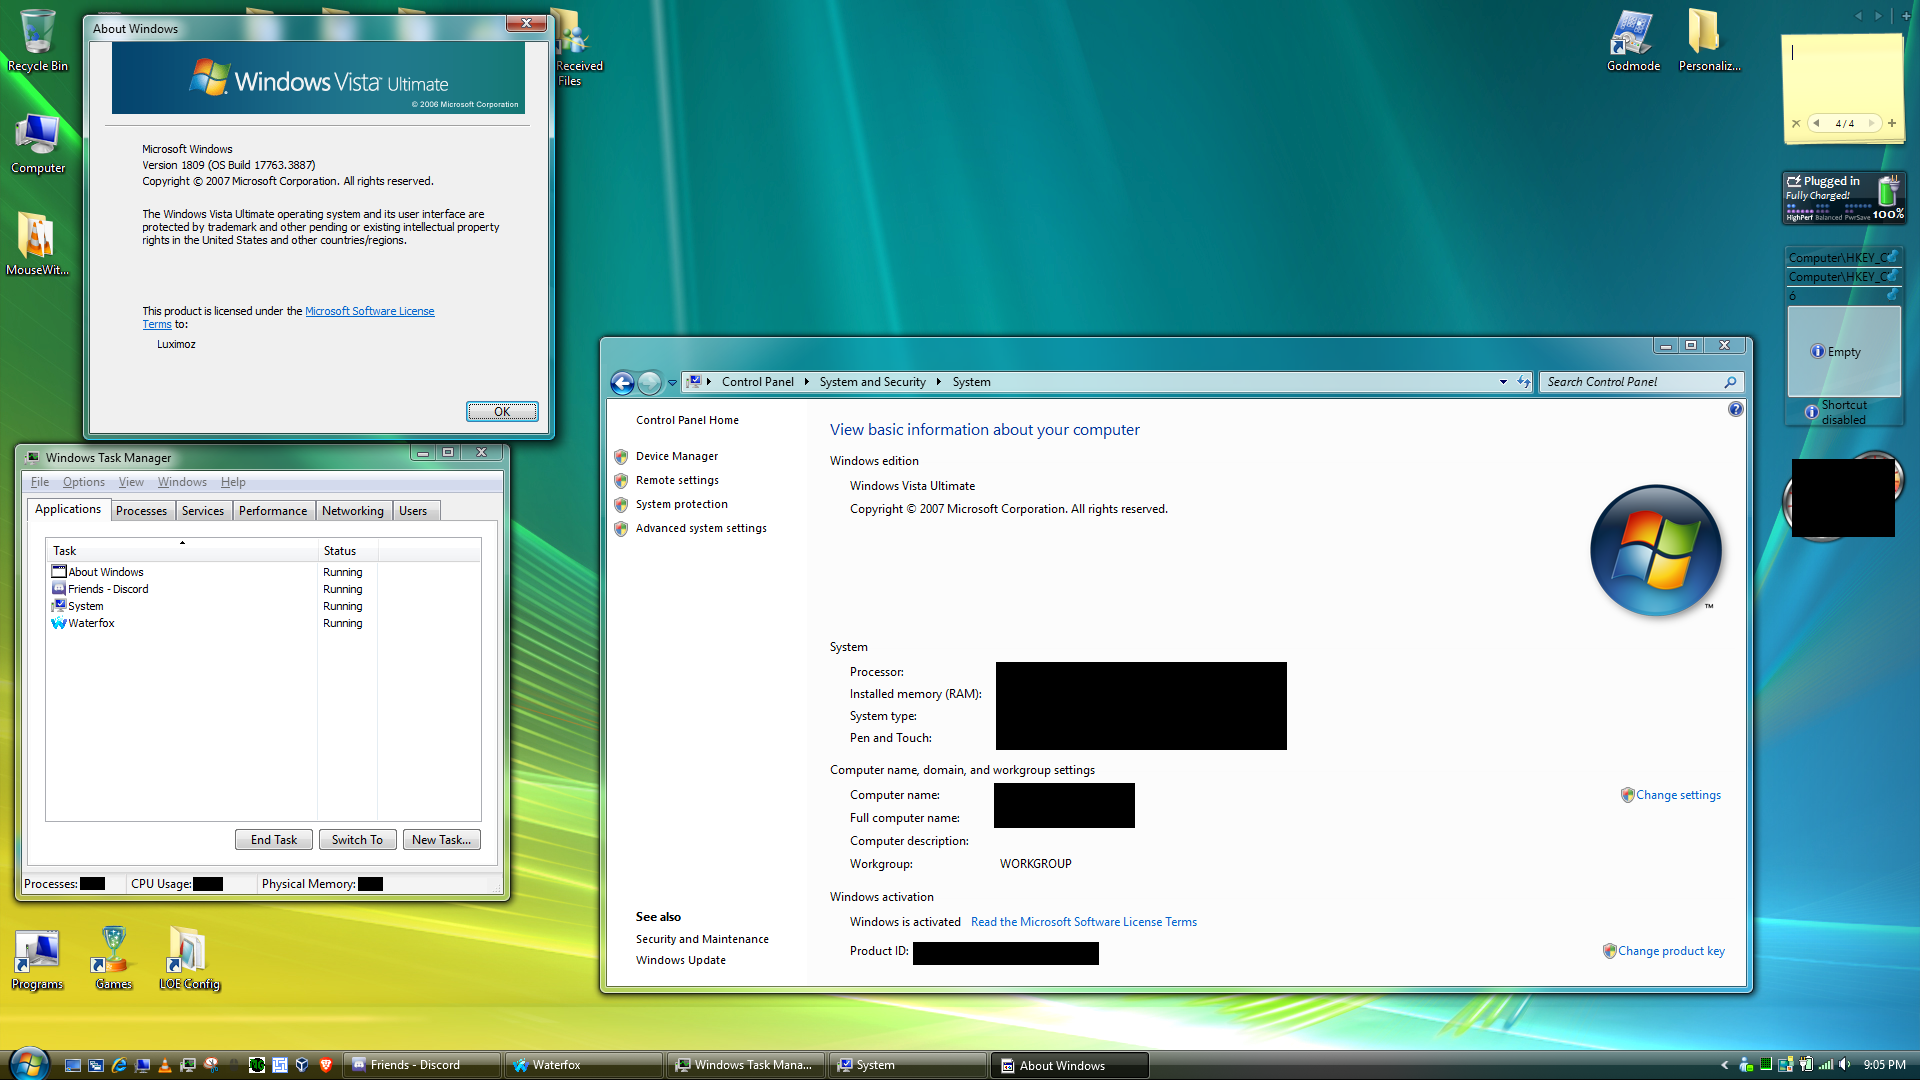Switch to the Networking tab
This screenshot has height=1080, width=1920.
(353, 511)
